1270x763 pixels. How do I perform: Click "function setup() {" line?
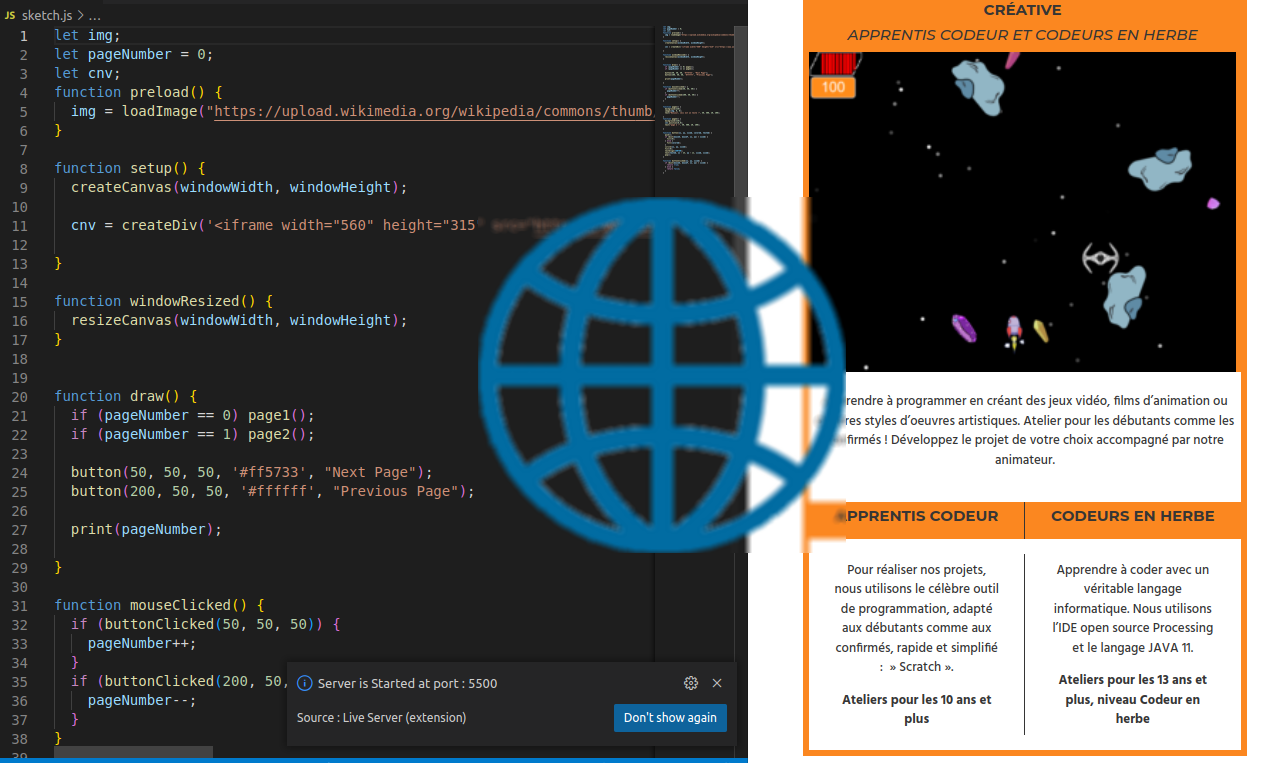[130, 168]
